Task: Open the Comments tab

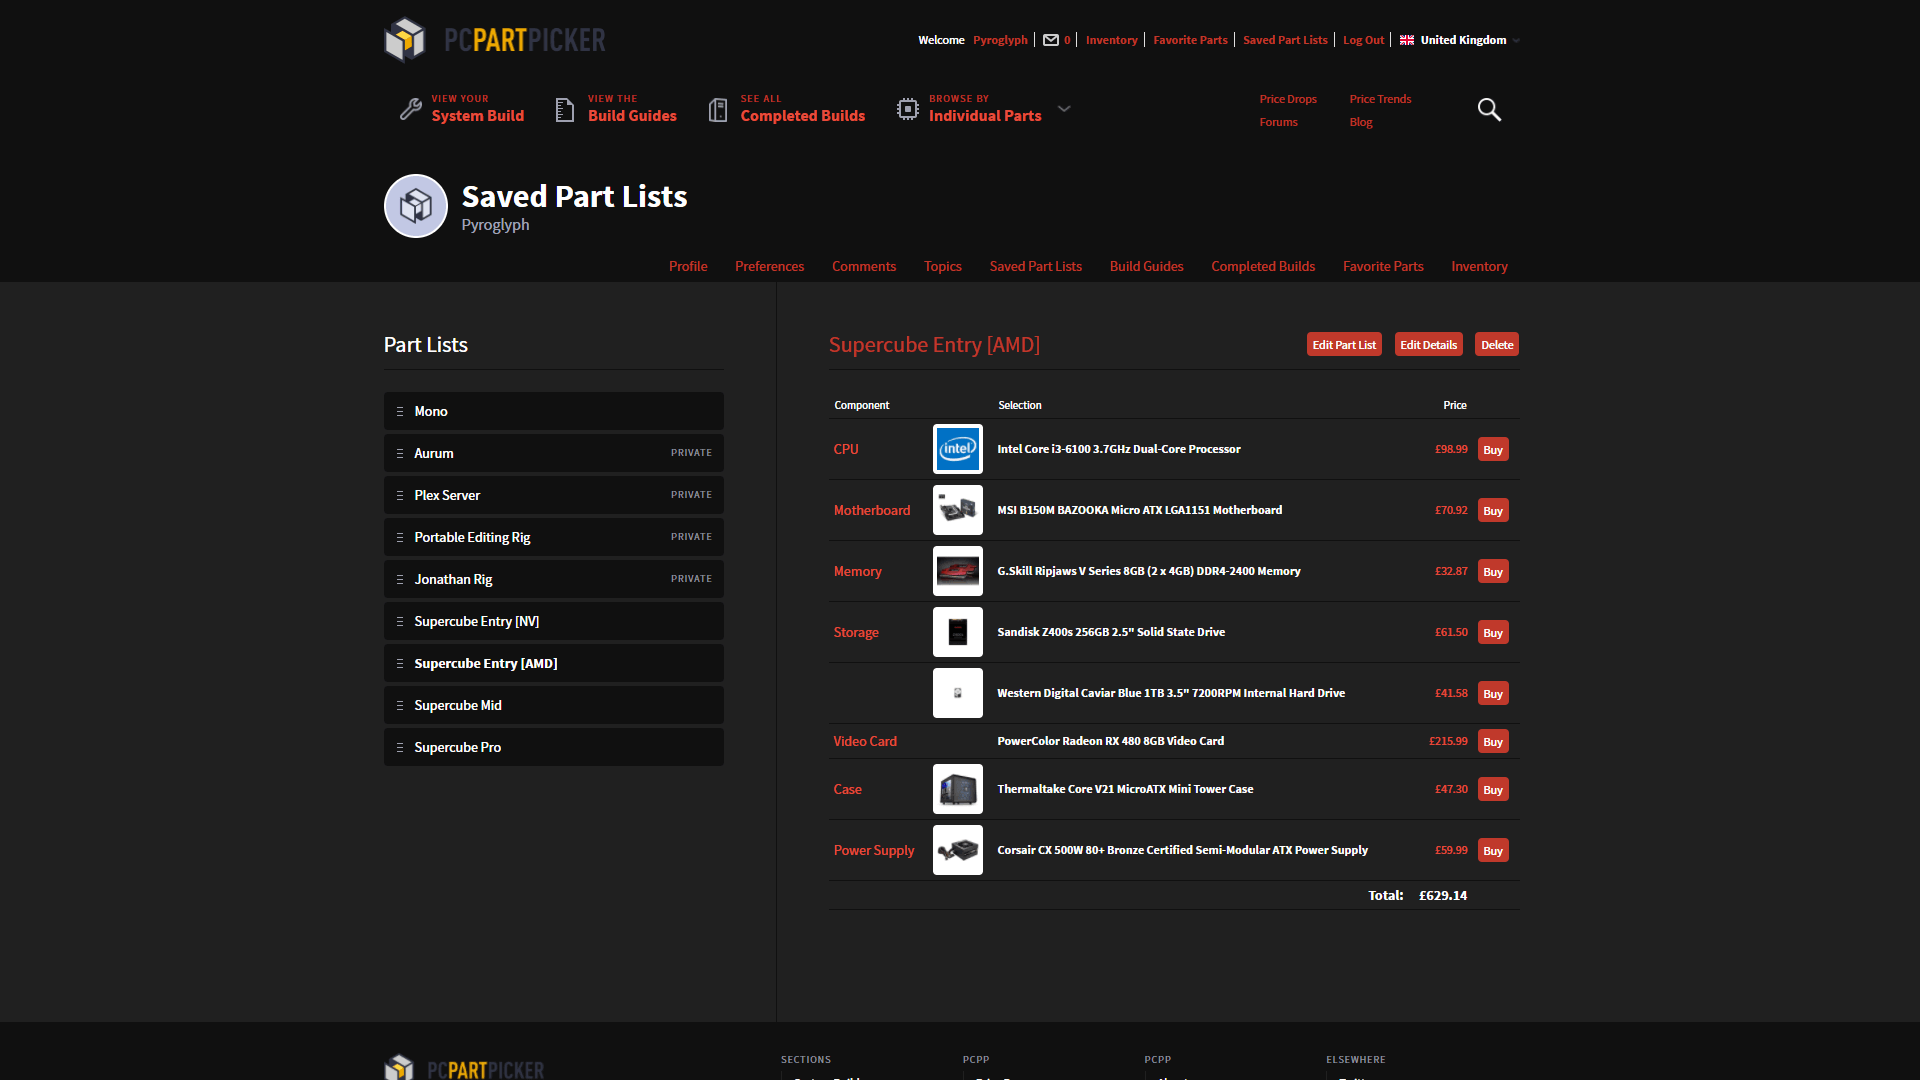Action: 863,266
